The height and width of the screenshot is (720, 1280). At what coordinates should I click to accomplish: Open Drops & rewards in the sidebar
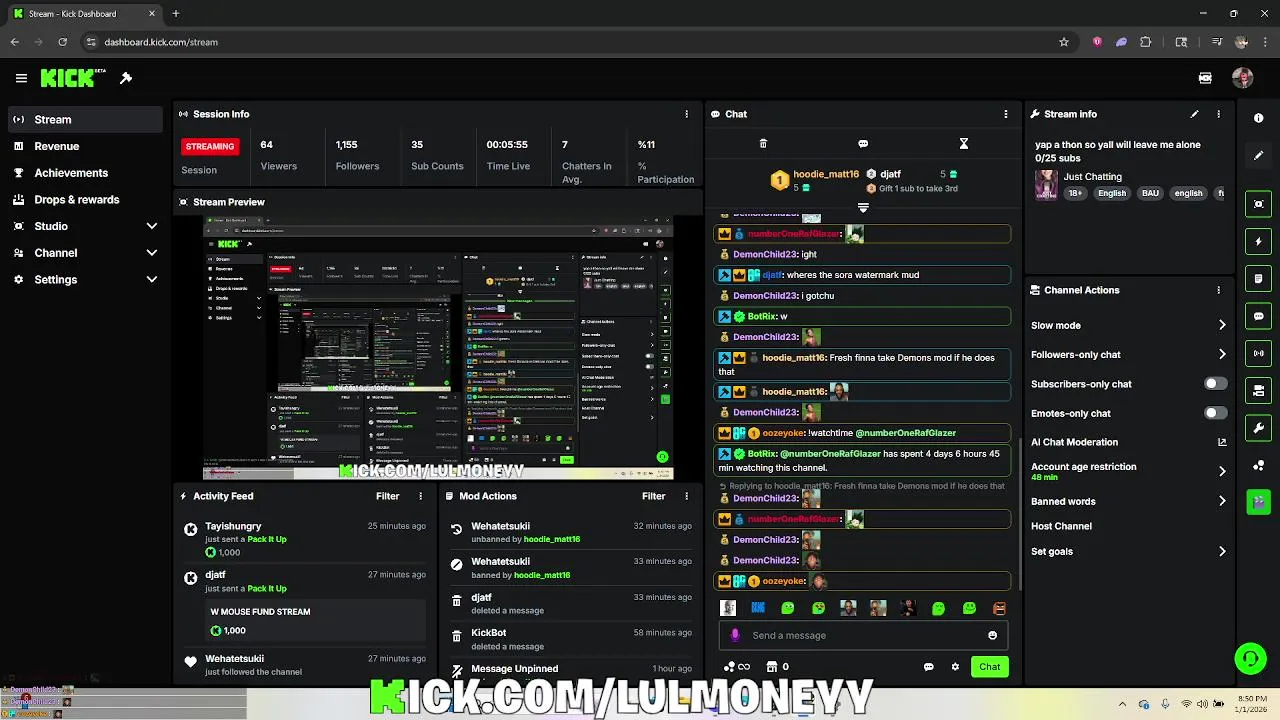pyautogui.click(x=85, y=199)
